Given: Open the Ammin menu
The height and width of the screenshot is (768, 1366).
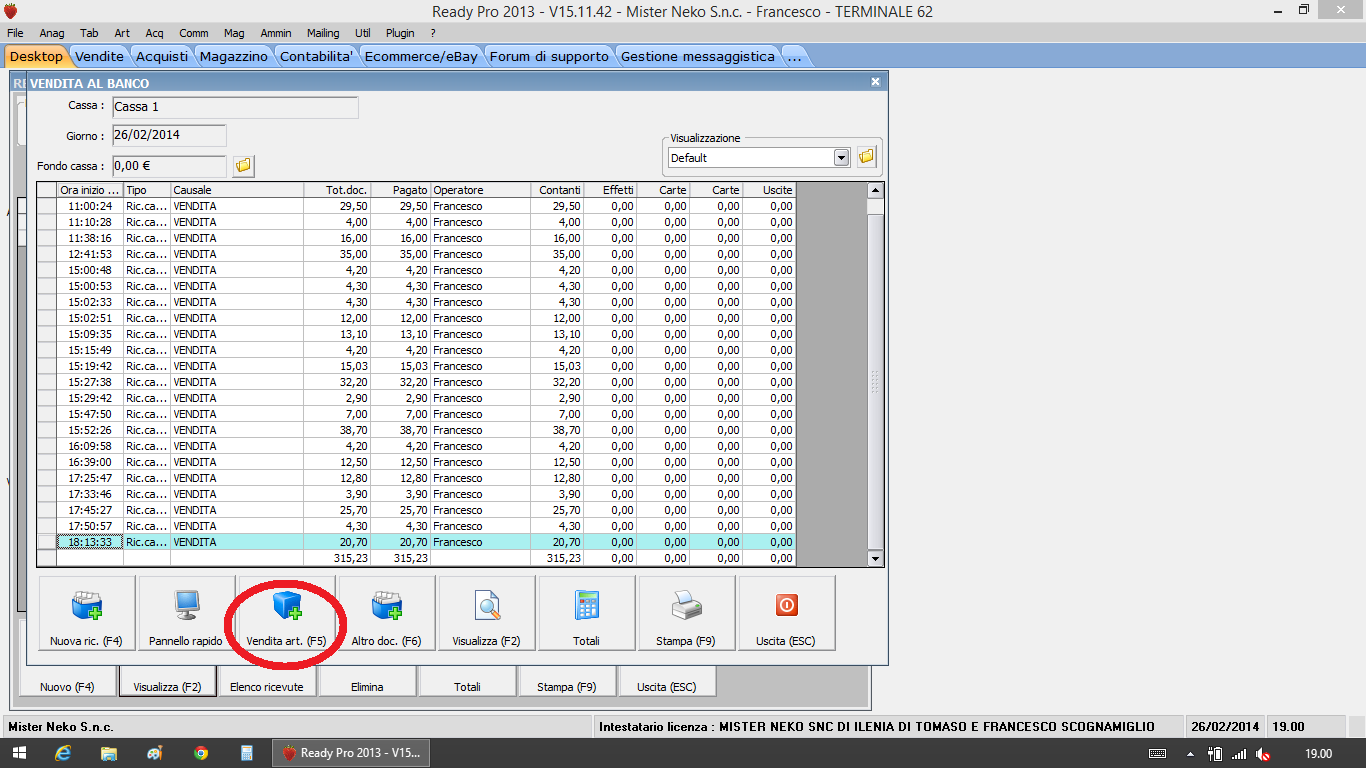Looking at the screenshot, I should 276,33.
